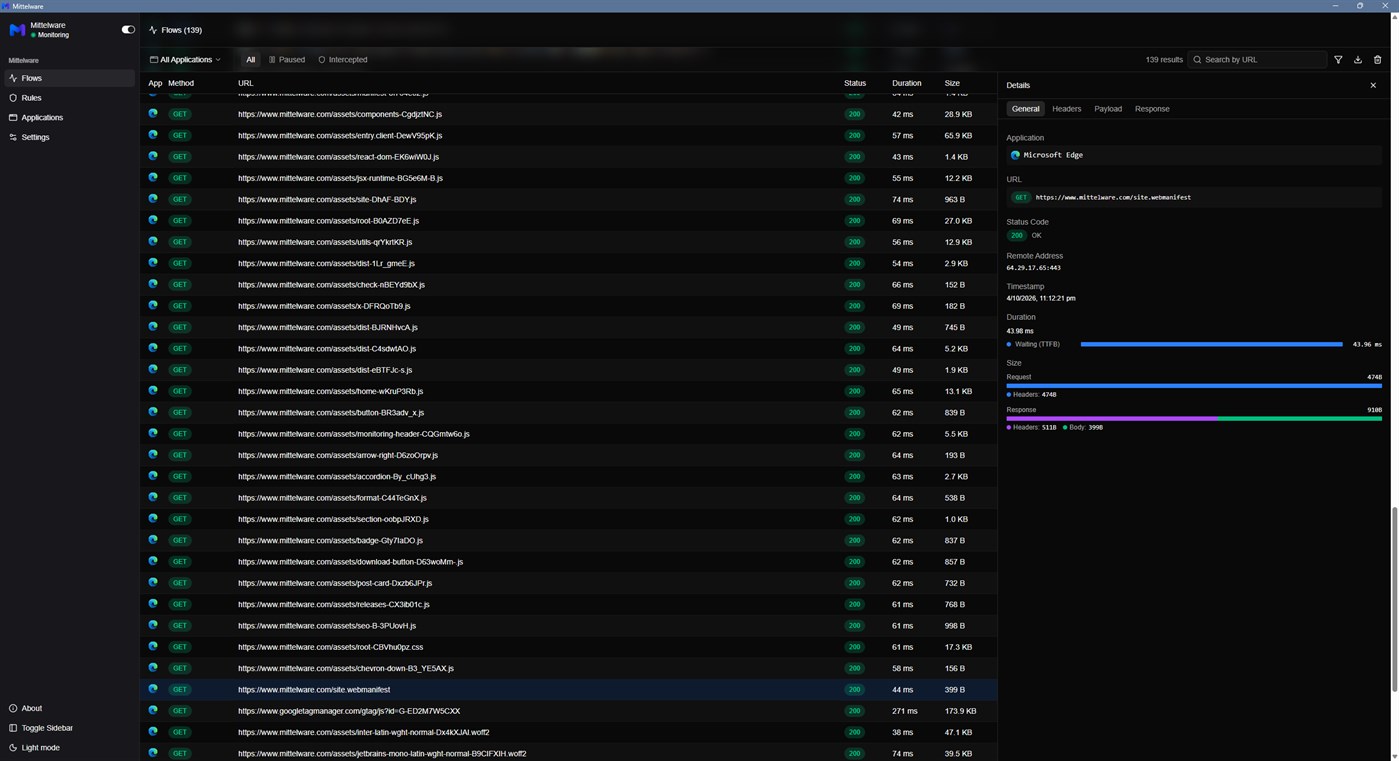Open the About page
The image size is (1399, 761).
(x=69, y=708)
